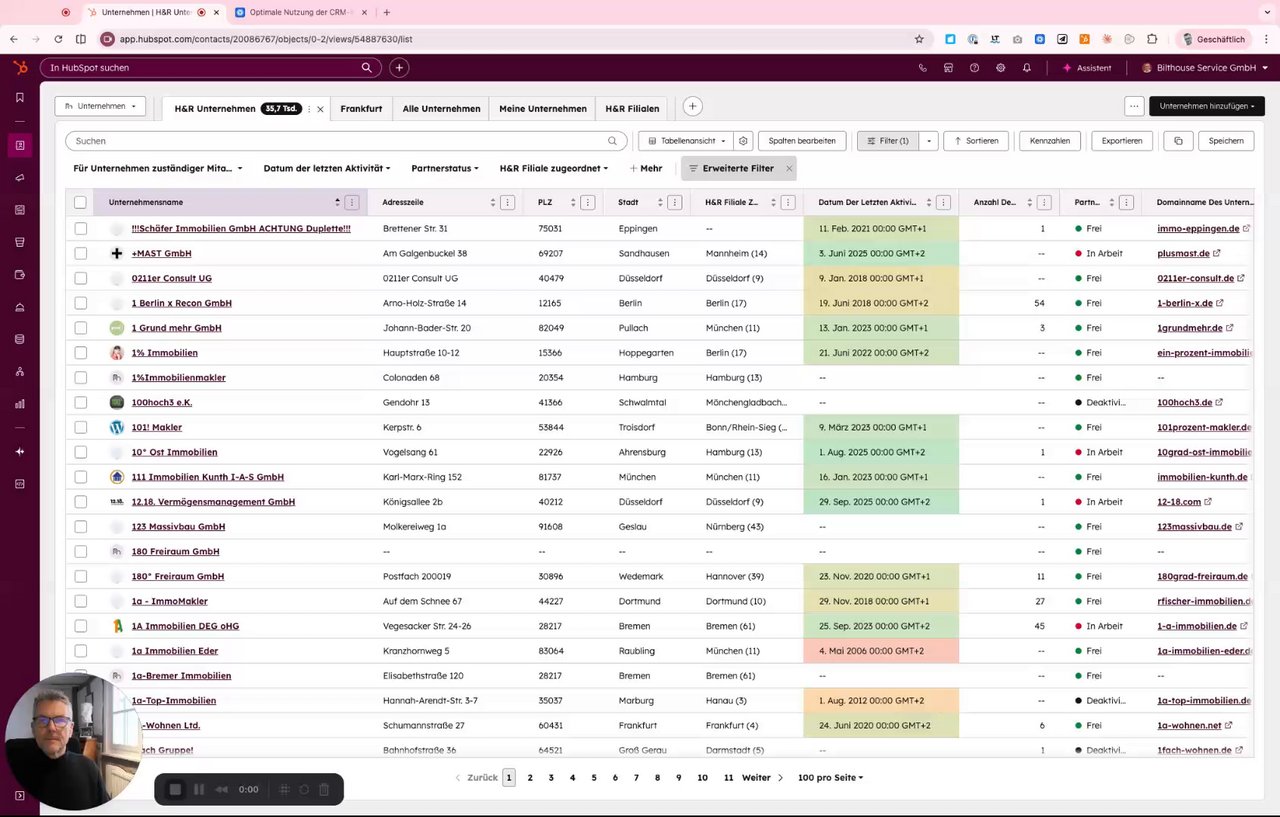Toggle the select-all header checkbox

click(80, 202)
